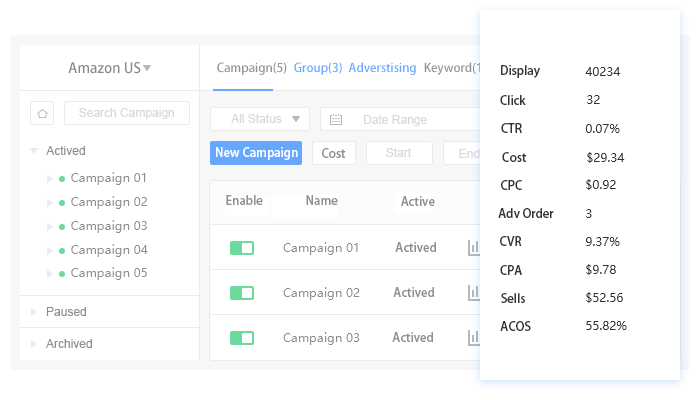Open the Amazon US marketplace dropdown

pos(110,68)
